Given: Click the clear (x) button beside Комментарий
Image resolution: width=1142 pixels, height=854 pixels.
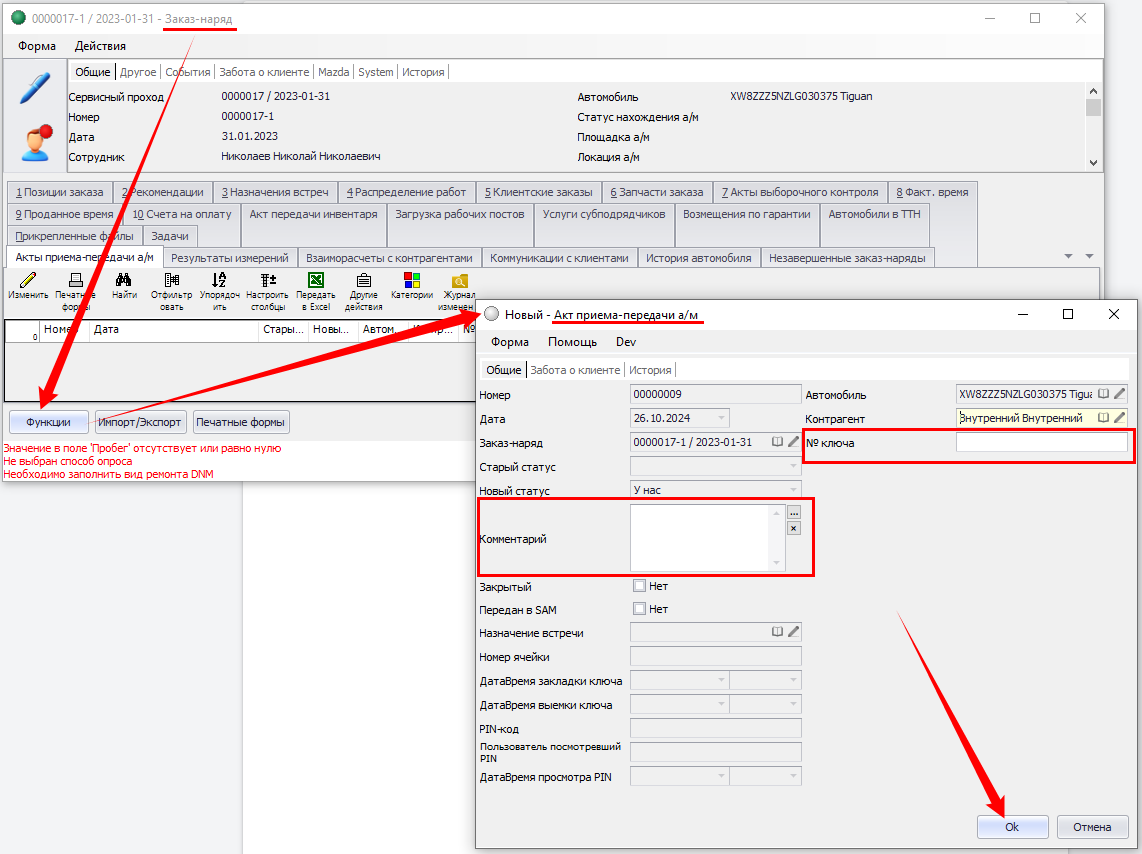Looking at the screenshot, I should (x=794, y=528).
